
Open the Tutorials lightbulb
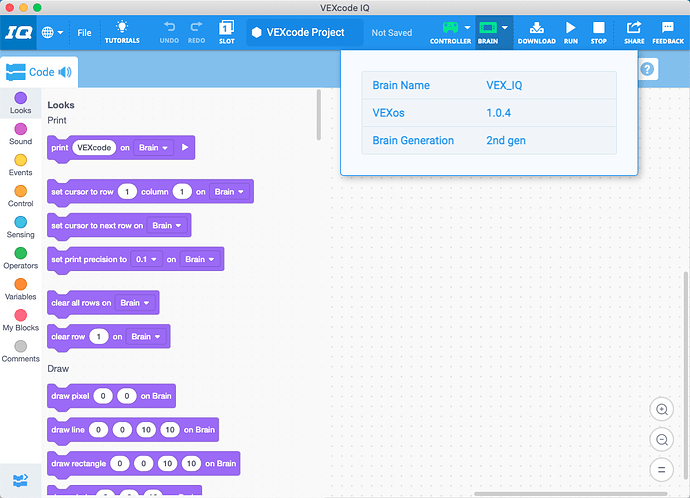[122, 32]
